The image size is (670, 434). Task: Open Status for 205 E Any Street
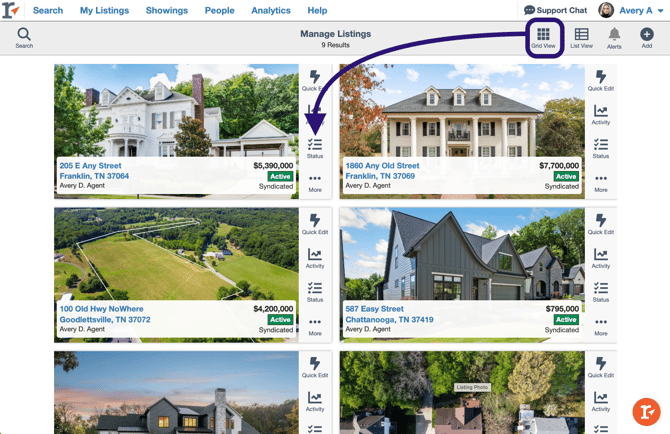tap(315, 148)
